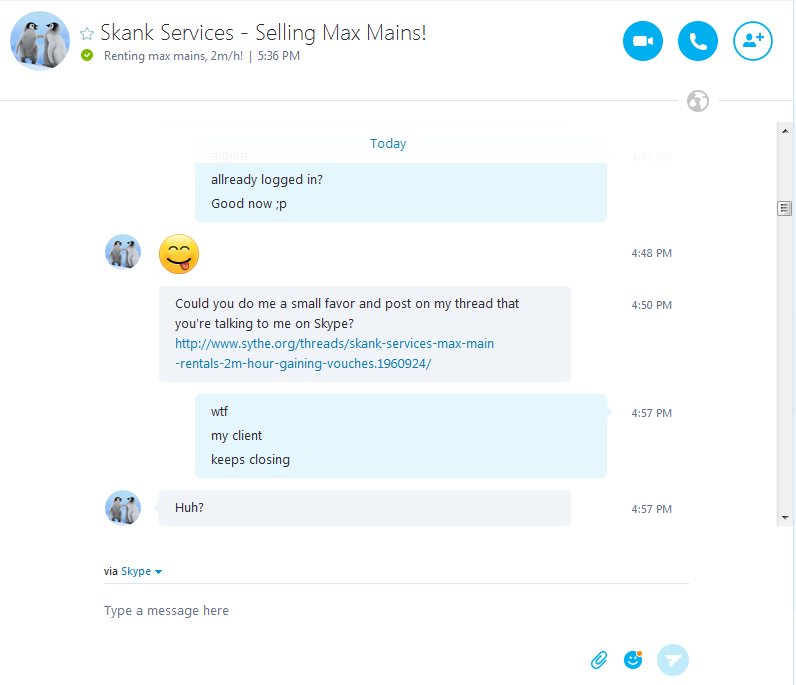Screen dimensions: 796x685
Task: Add people to this conversation
Action: 753,41
